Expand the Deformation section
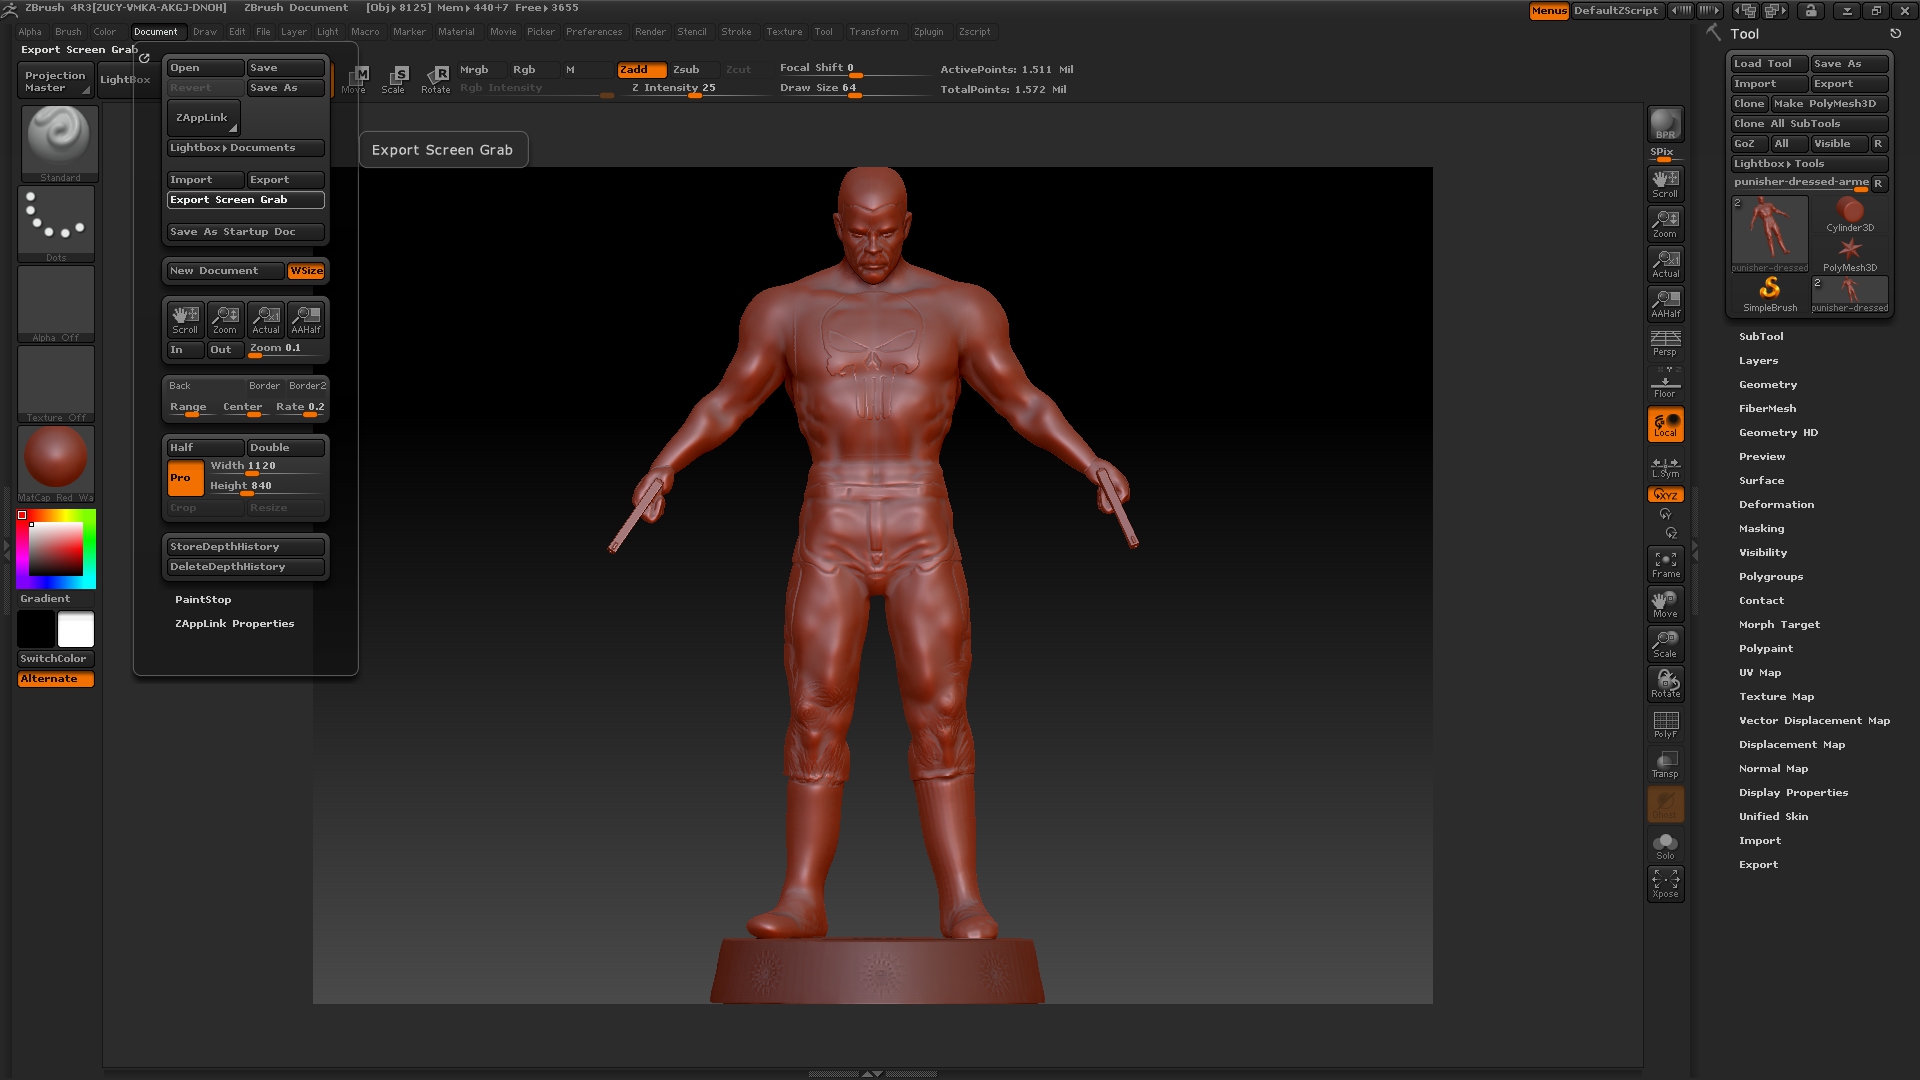This screenshot has height=1080, width=1920. pyautogui.click(x=1775, y=505)
